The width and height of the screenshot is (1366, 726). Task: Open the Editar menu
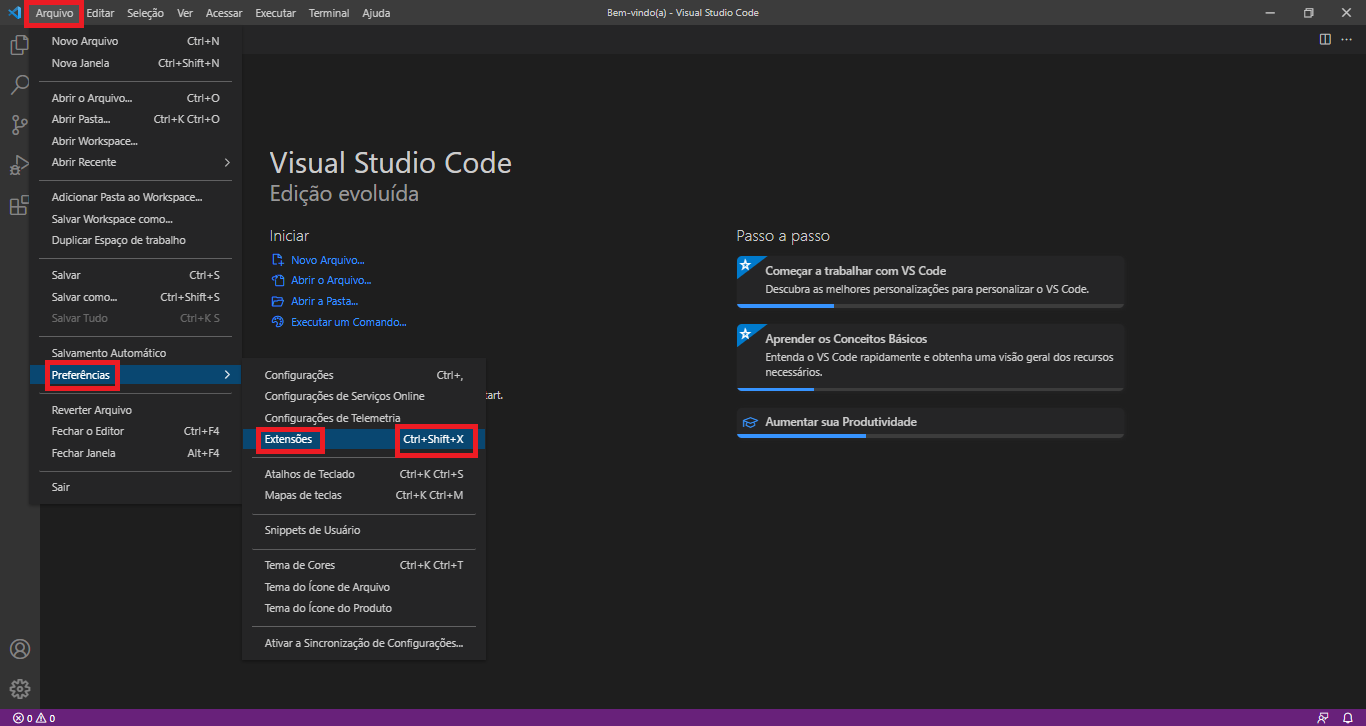[x=100, y=13]
